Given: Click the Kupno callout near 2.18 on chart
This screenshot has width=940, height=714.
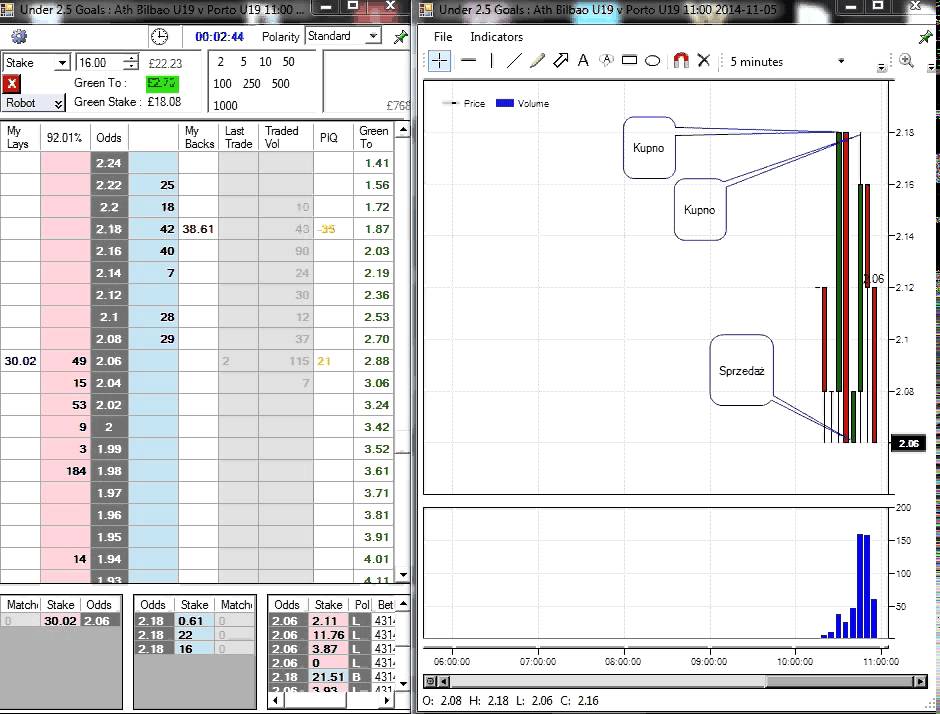Looking at the screenshot, I should pos(649,147).
